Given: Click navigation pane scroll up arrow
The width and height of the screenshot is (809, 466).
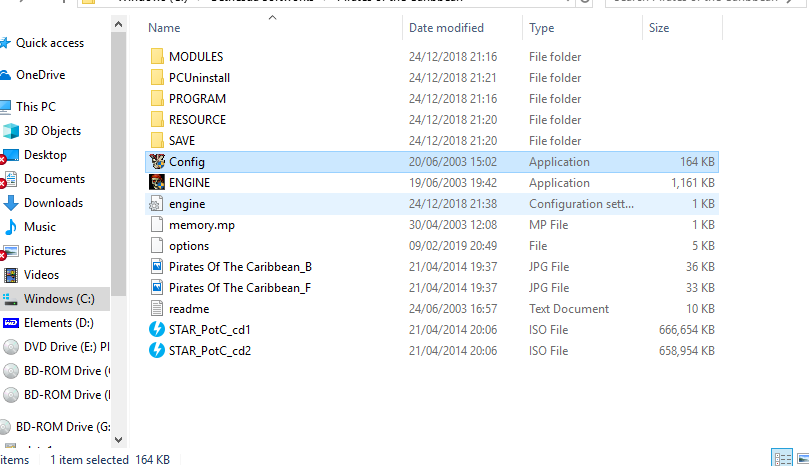Looking at the screenshot, I should click(118, 24).
